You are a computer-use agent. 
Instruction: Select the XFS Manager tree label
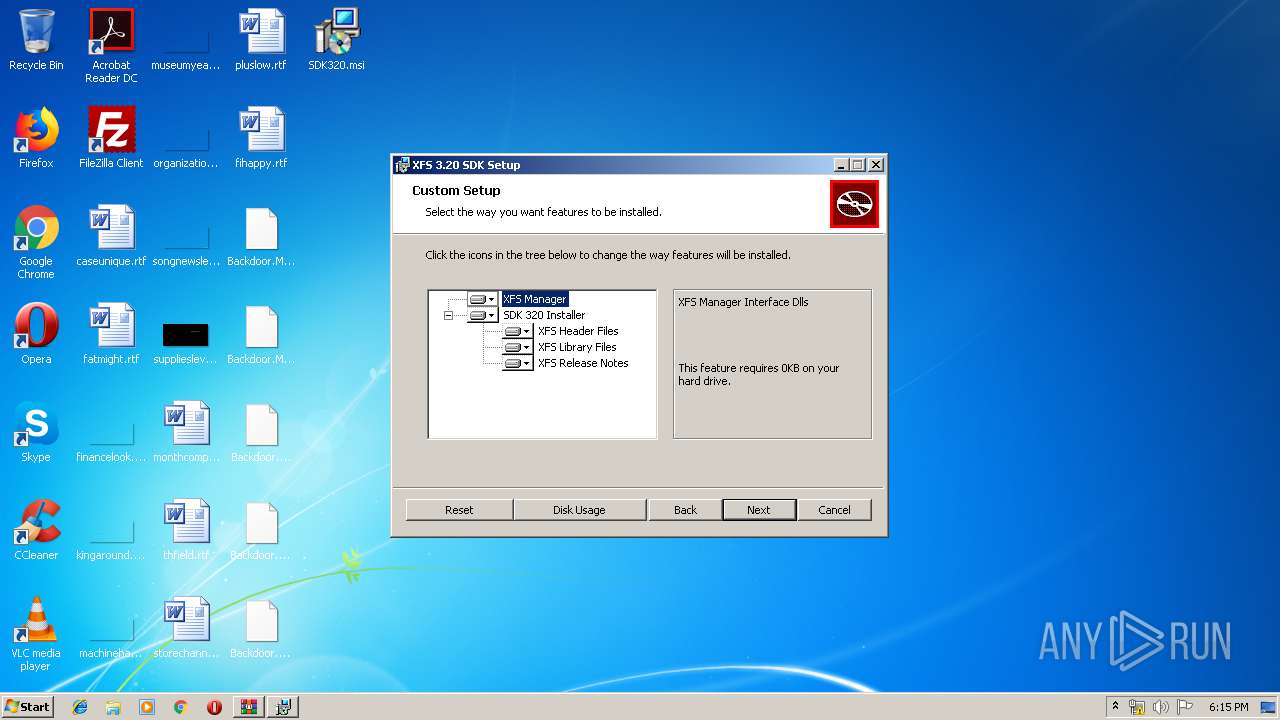pyautogui.click(x=535, y=299)
